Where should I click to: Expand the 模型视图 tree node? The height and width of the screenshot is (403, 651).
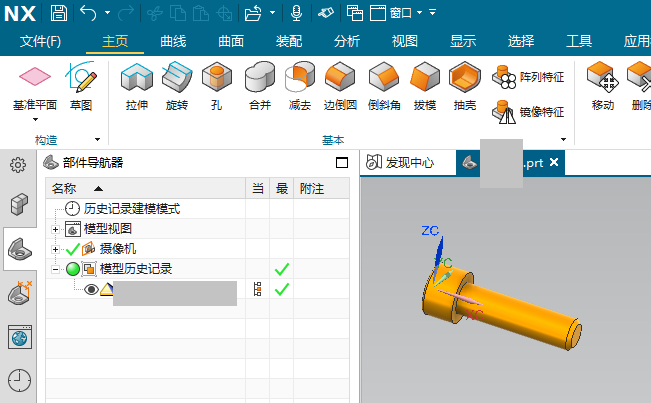click(56, 229)
